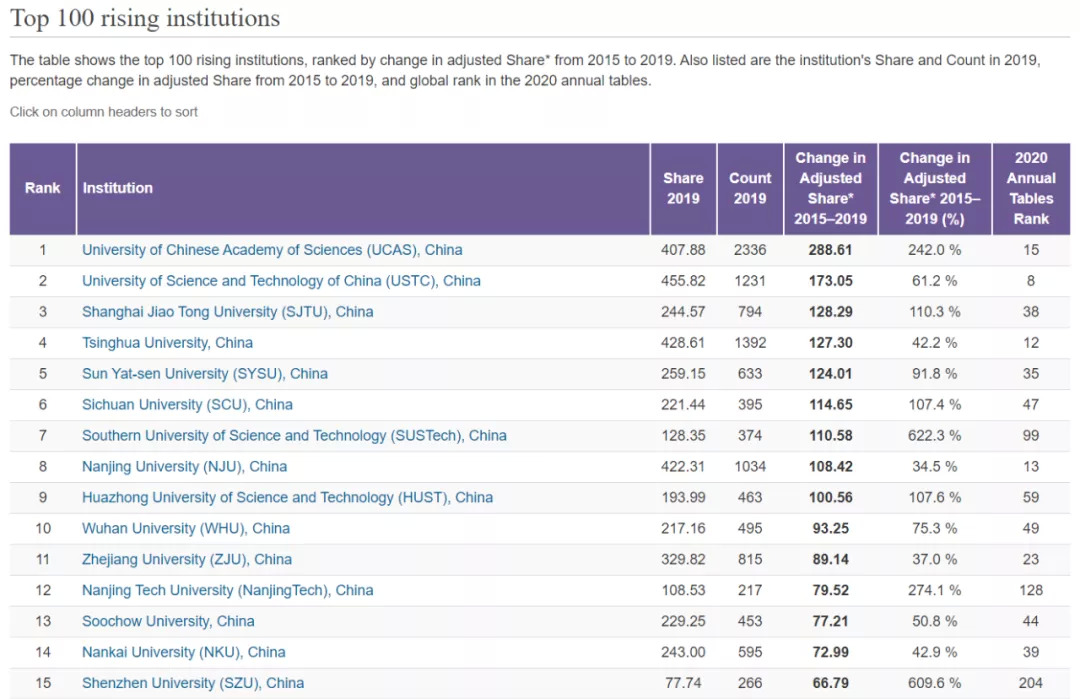Click Nanjing Tech University link

point(227,591)
